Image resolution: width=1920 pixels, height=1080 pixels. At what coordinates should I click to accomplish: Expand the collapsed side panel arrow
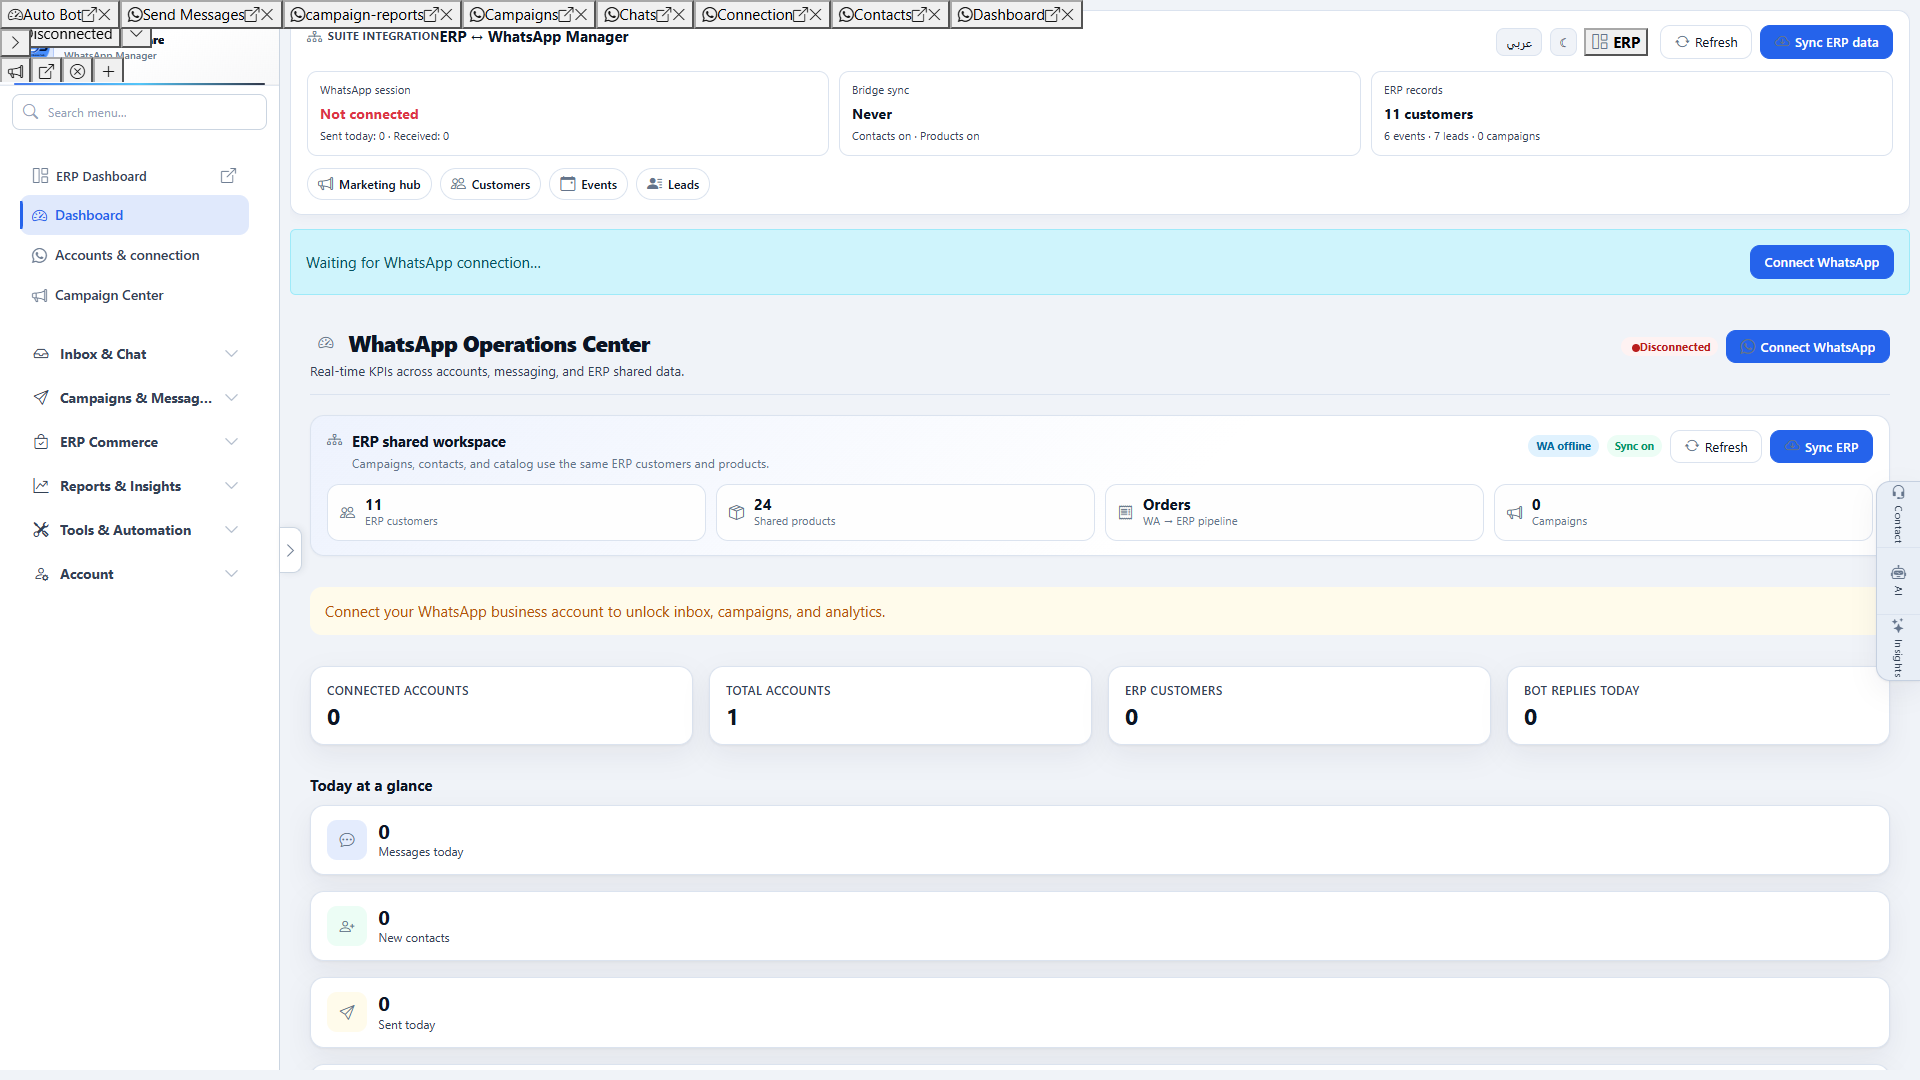(x=290, y=550)
